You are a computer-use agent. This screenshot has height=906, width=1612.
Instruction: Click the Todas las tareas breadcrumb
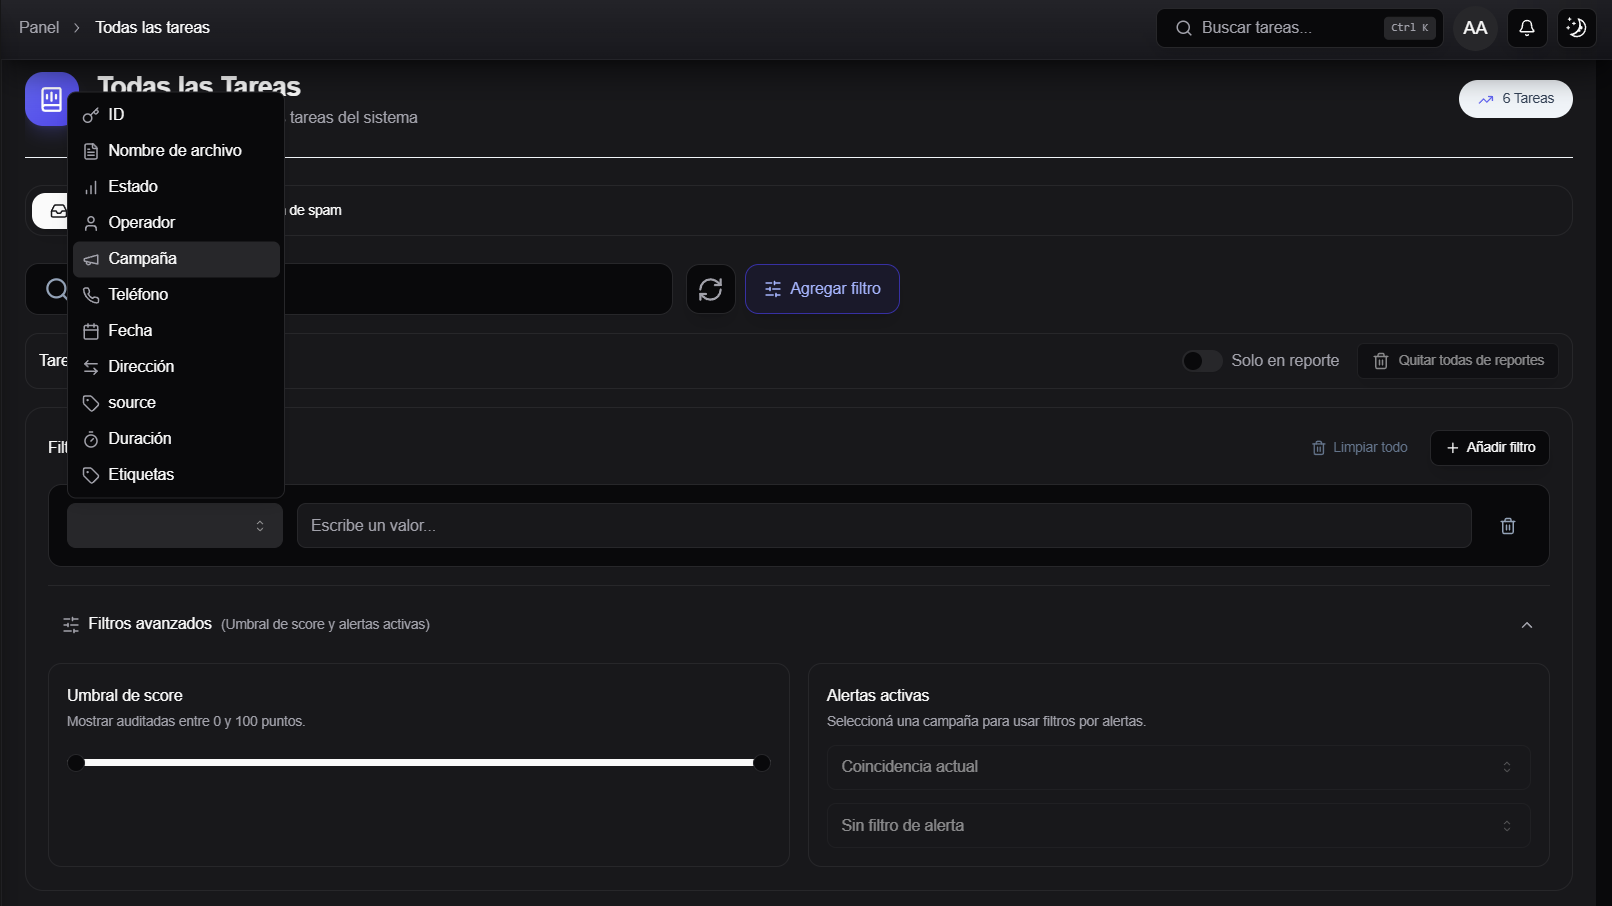[153, 28]
